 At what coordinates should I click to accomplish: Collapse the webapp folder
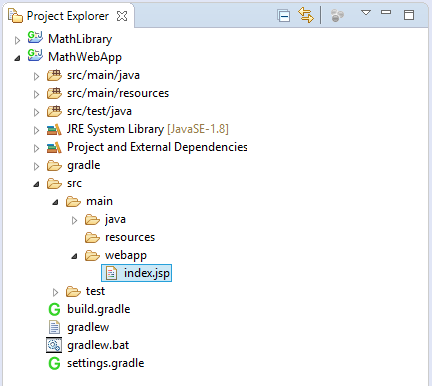click(x=74, y=256)
